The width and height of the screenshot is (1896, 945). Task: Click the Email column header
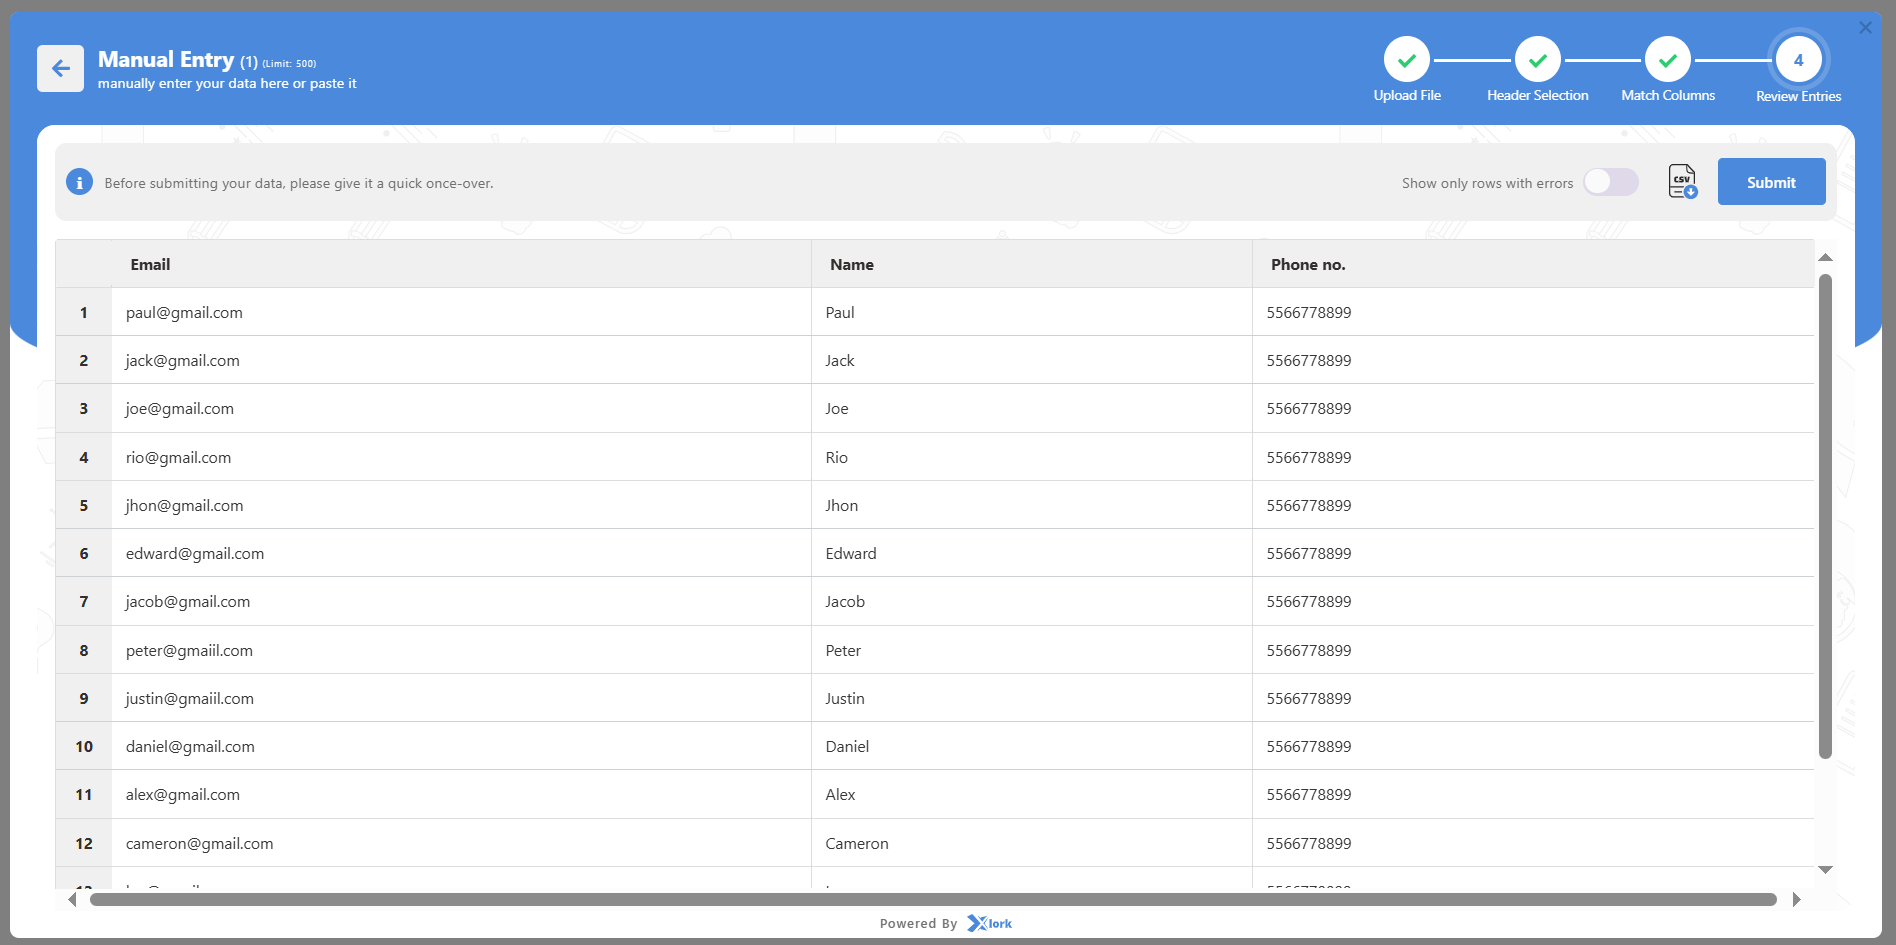click(150, 265)
